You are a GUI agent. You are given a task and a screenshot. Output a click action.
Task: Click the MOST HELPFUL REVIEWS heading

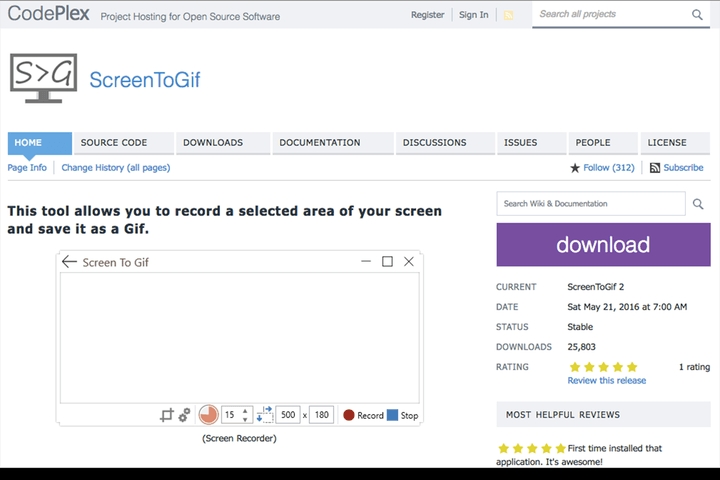562,415
